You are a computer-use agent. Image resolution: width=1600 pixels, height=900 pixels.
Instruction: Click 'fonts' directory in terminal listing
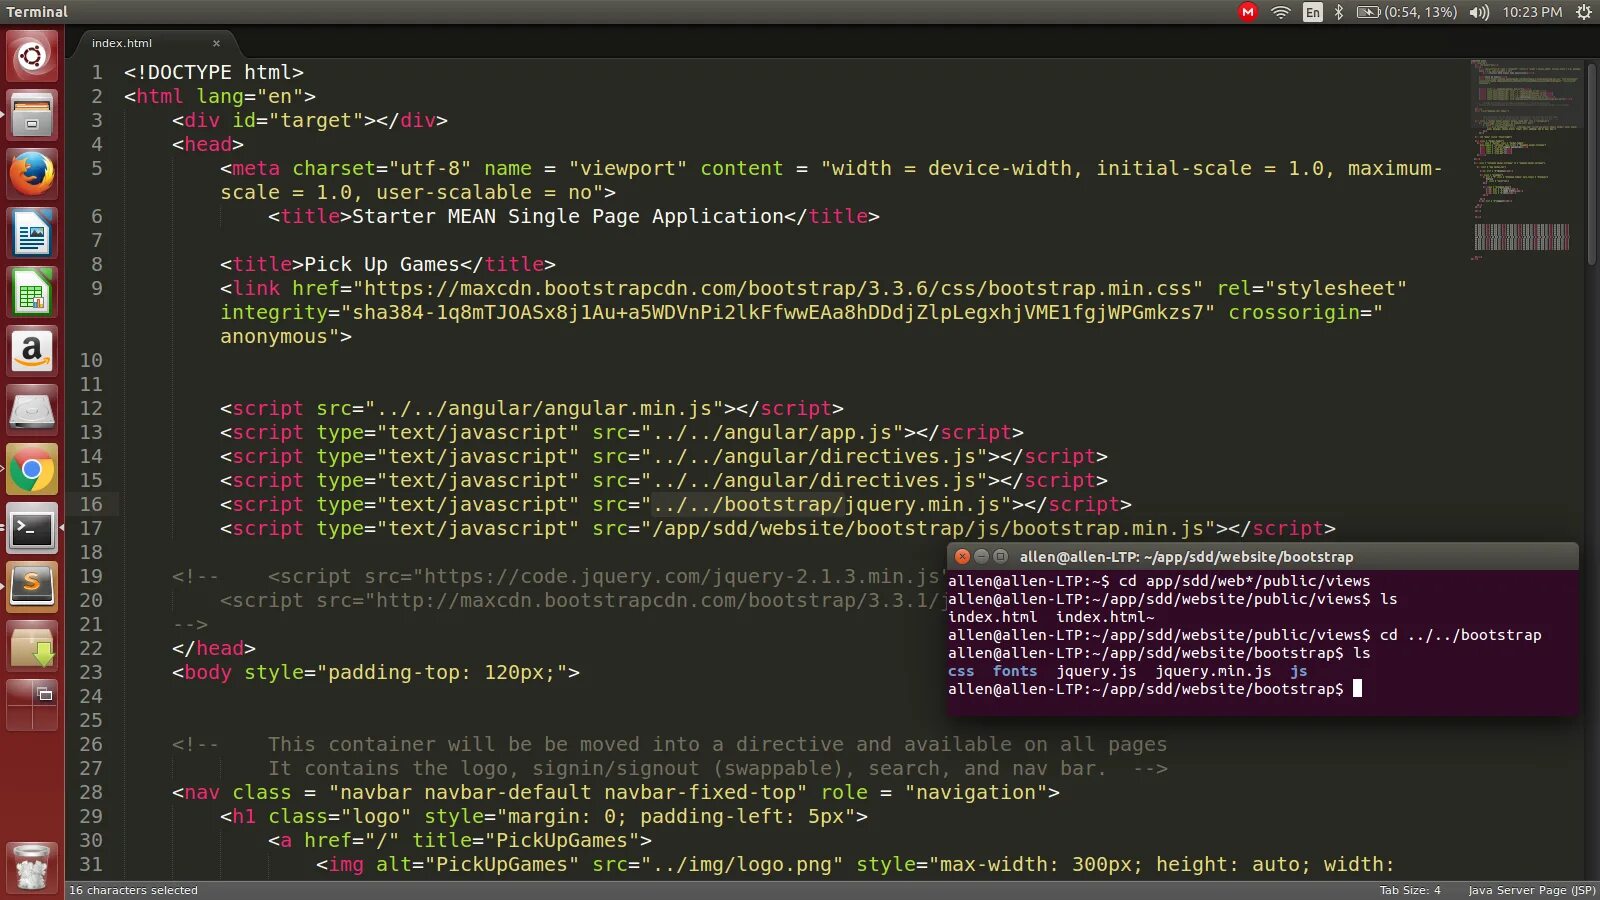(x=1015, y=671)
